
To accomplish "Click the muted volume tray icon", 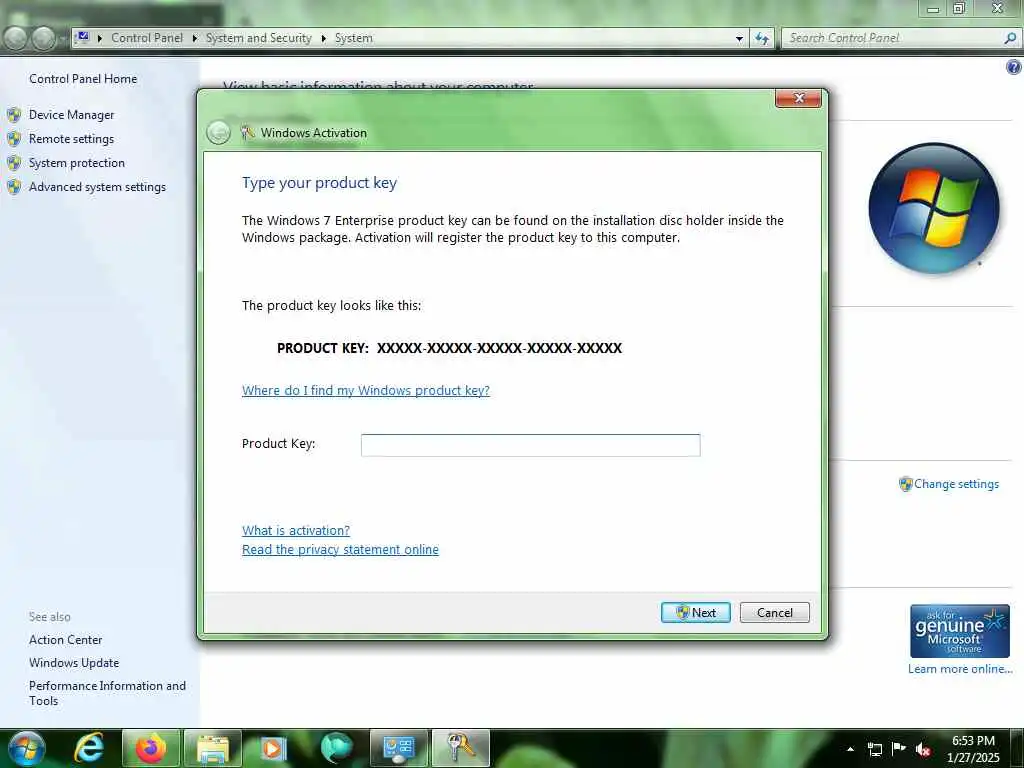I will [923, 749].
